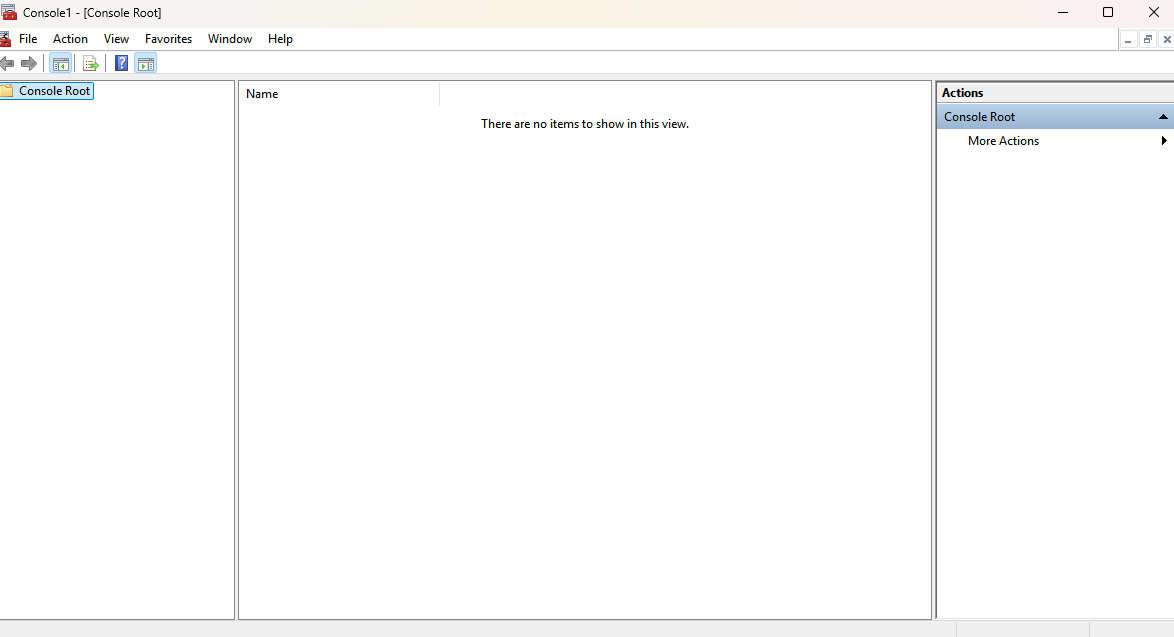Toggle Show/Hide Console Tree toolbar icon

61,64
